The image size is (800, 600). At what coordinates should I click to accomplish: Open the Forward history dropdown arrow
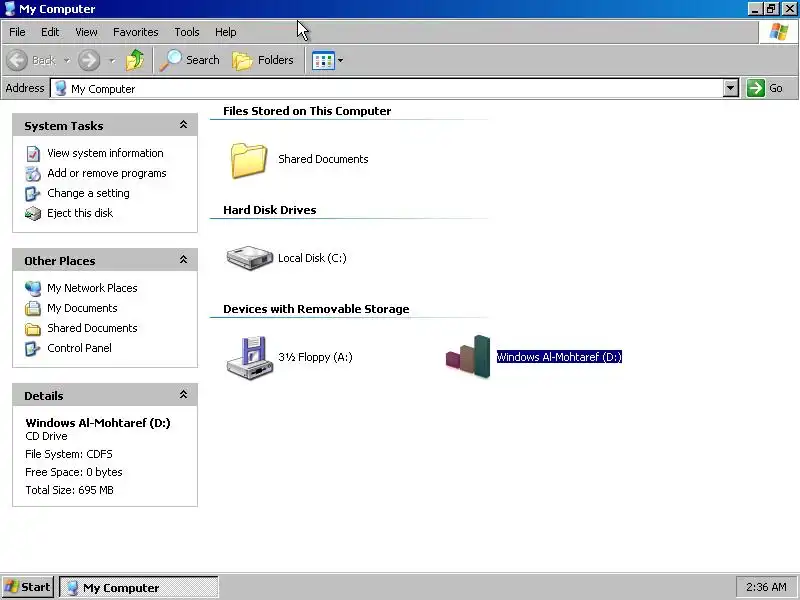pos(112,61)
